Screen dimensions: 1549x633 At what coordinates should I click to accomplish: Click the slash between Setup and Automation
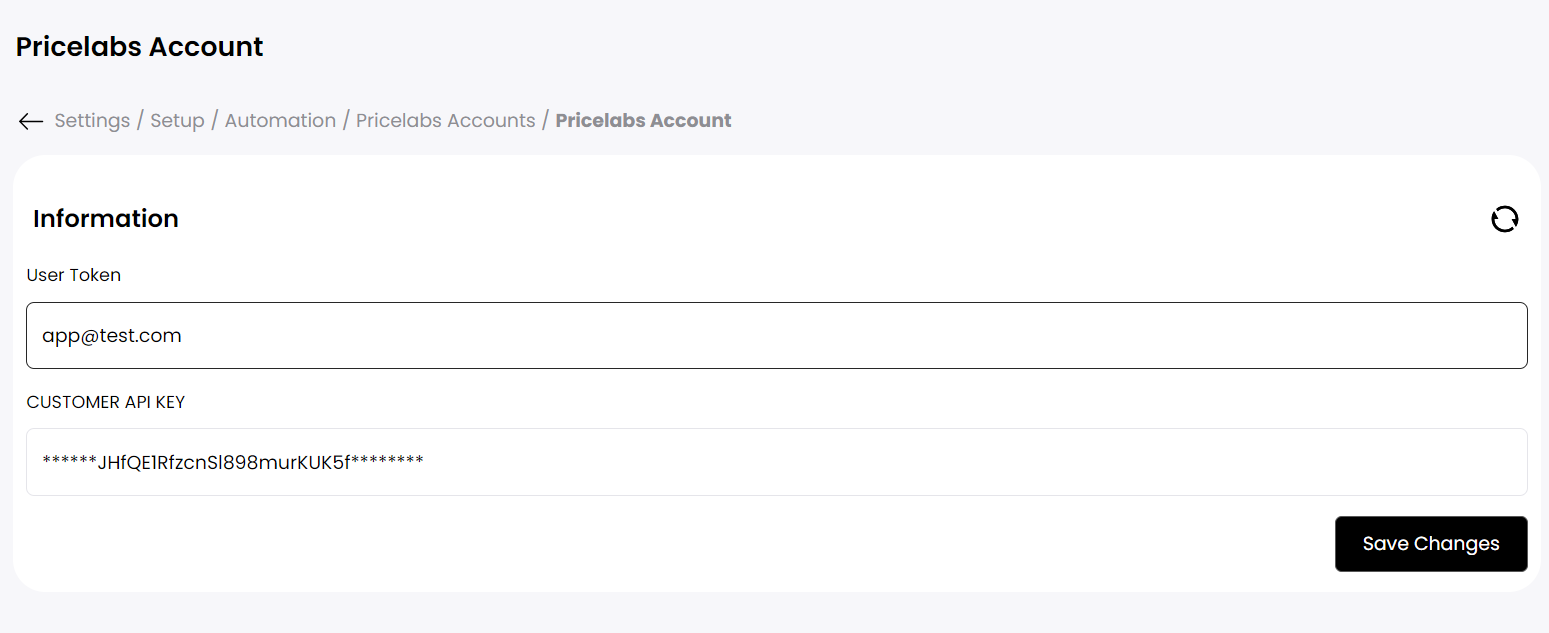click(215, 121)
